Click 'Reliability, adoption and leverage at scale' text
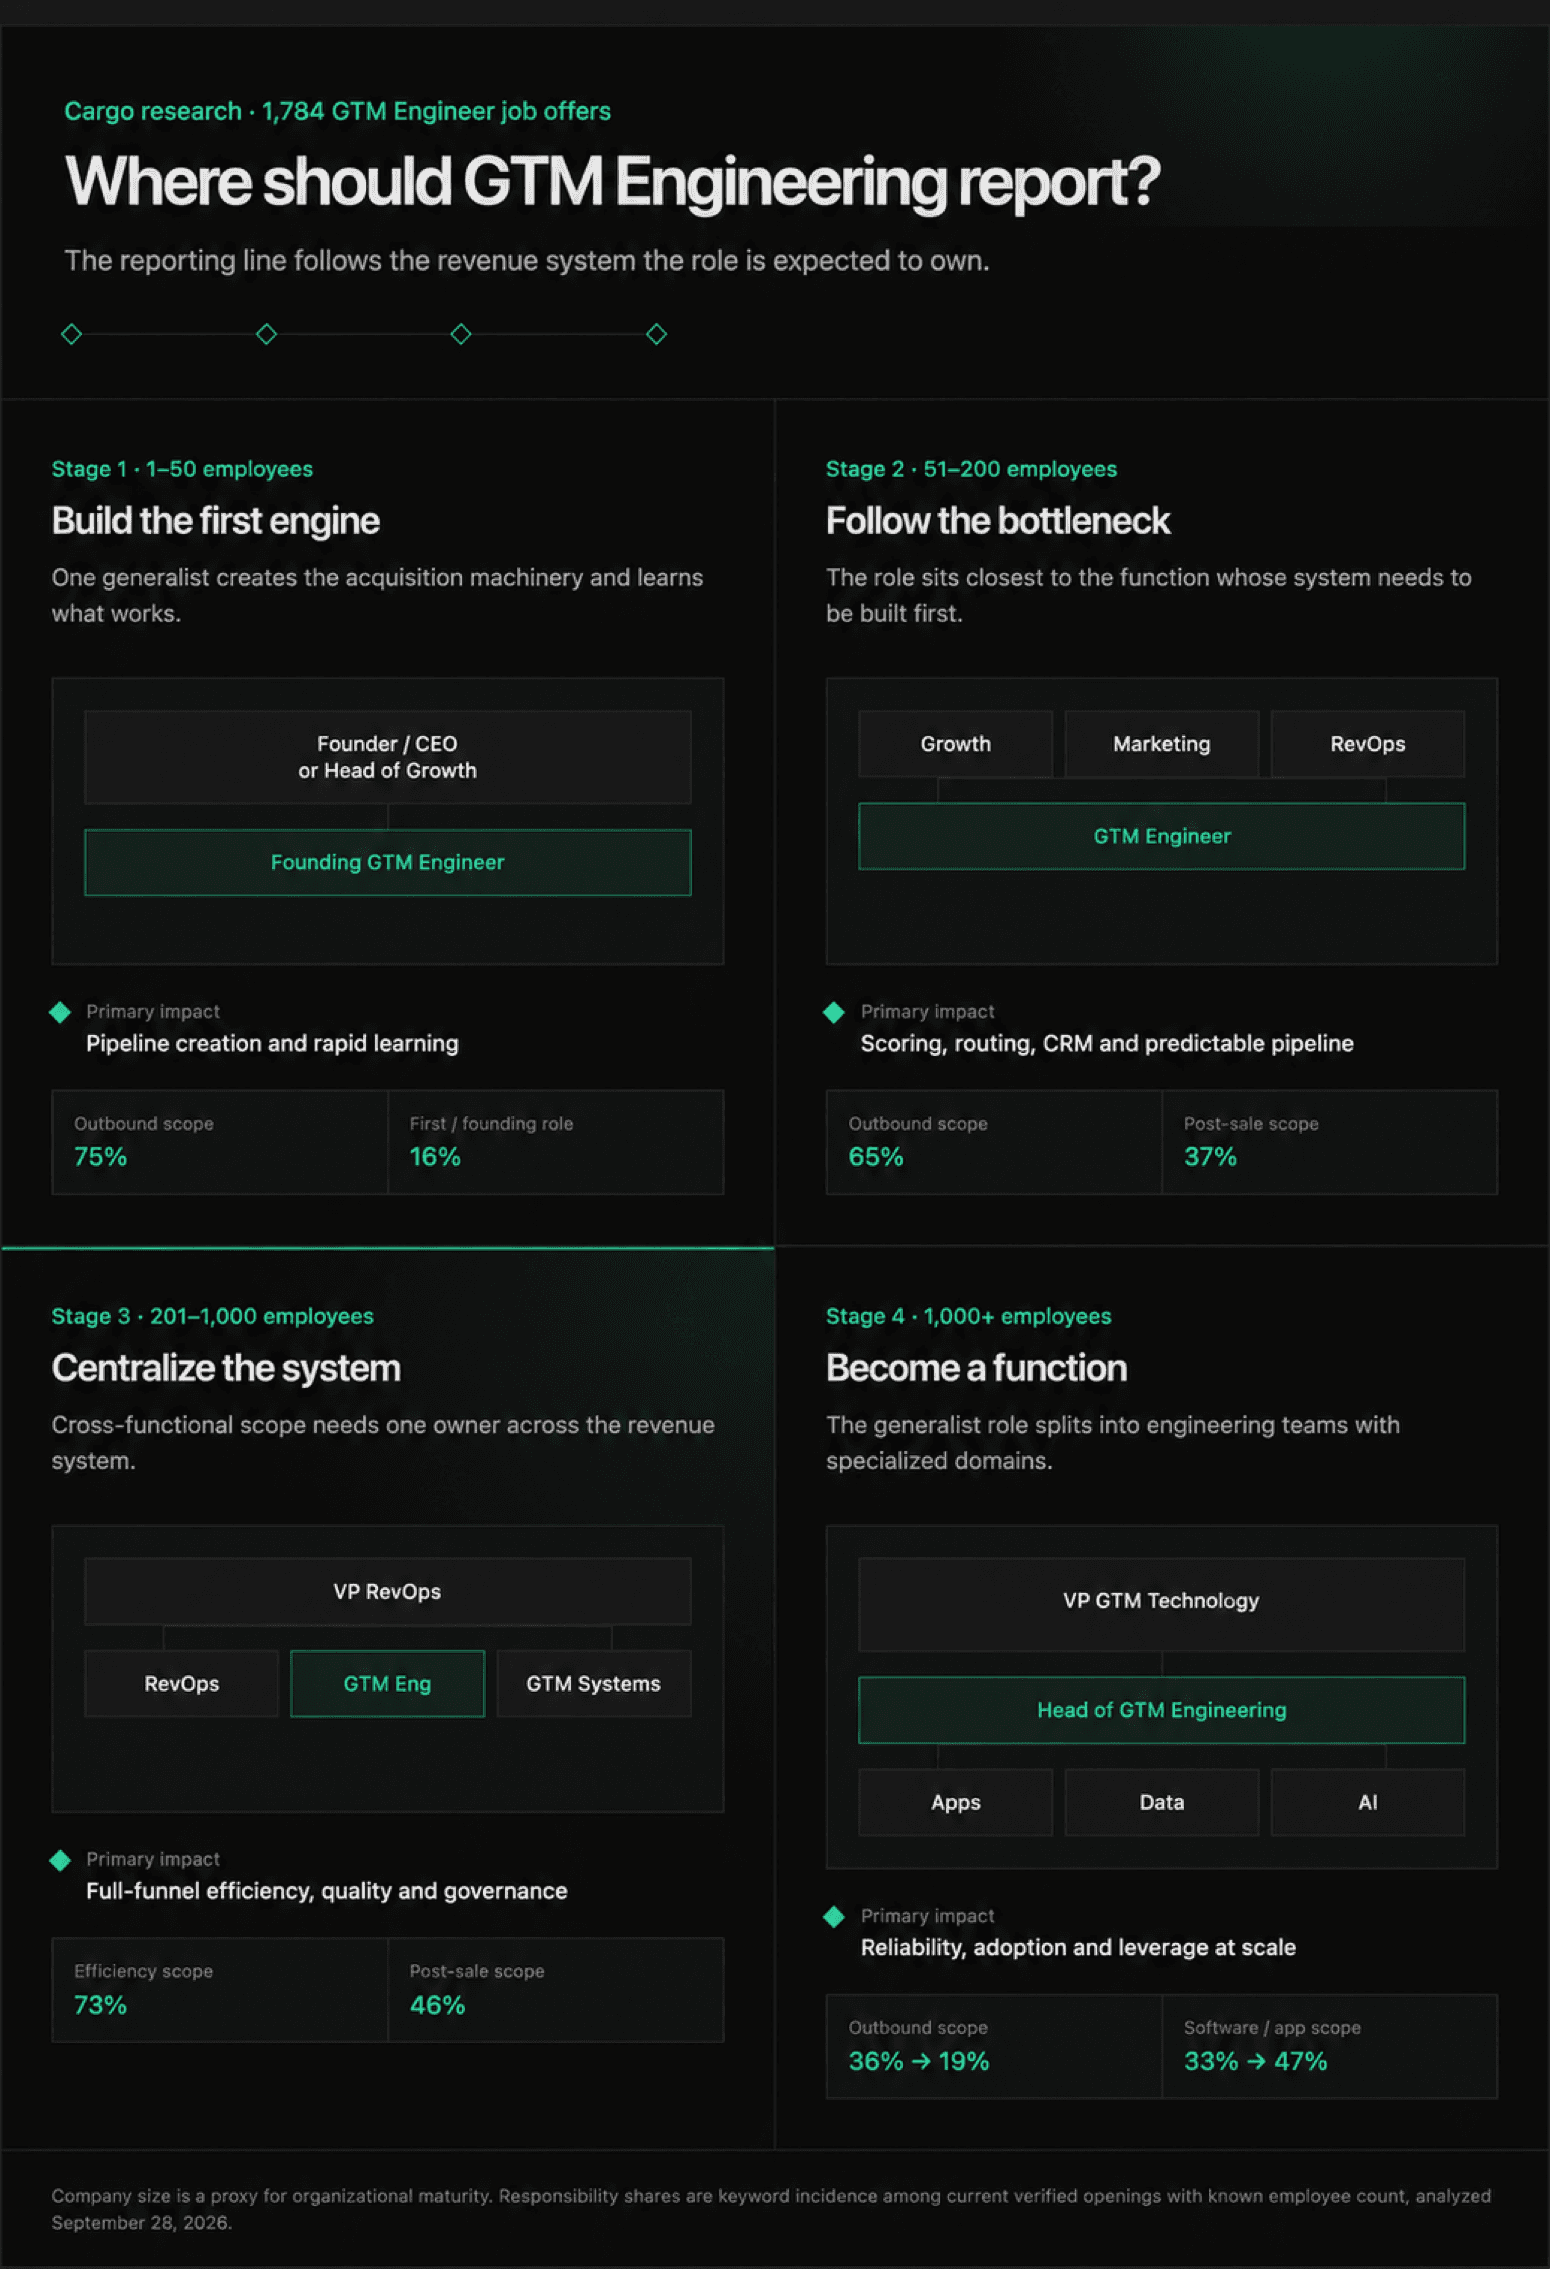 [x=1078, y=1947]
